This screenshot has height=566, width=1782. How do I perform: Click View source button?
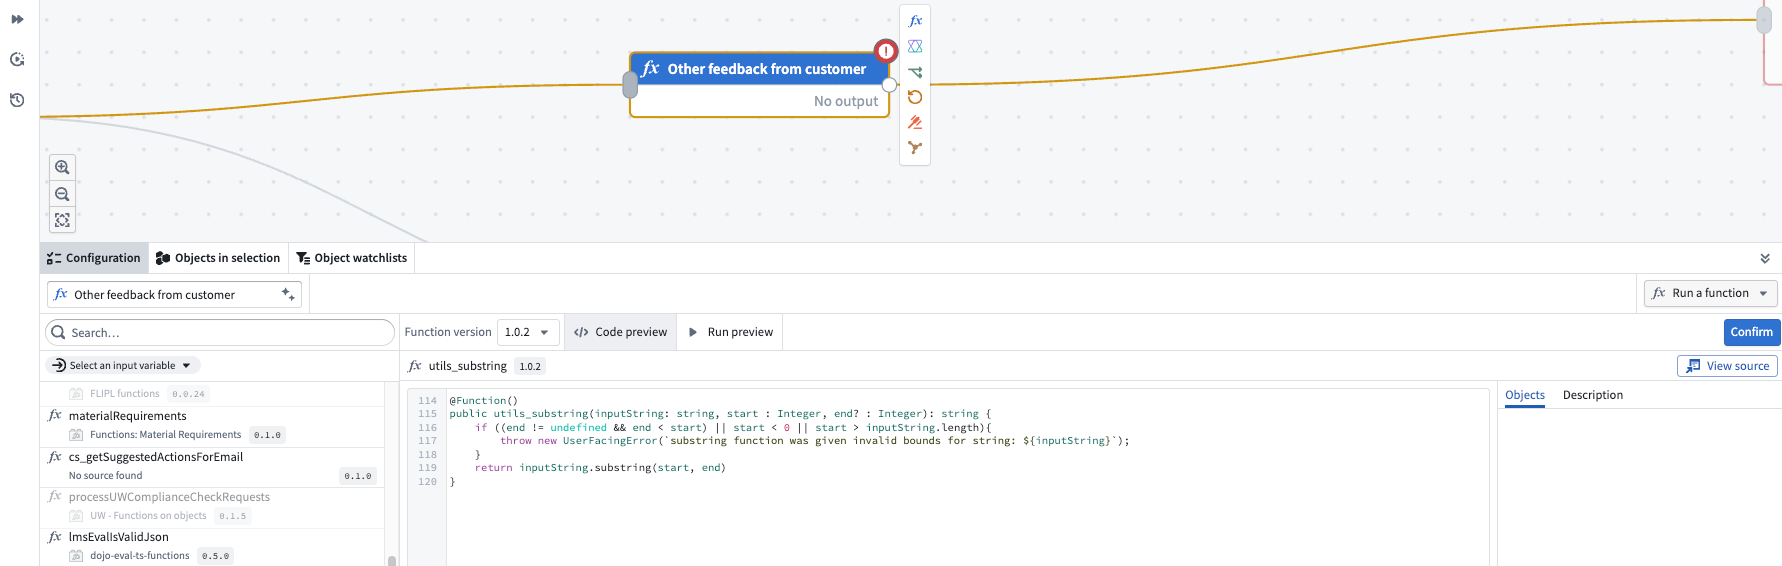click(x=1727, y=366)
